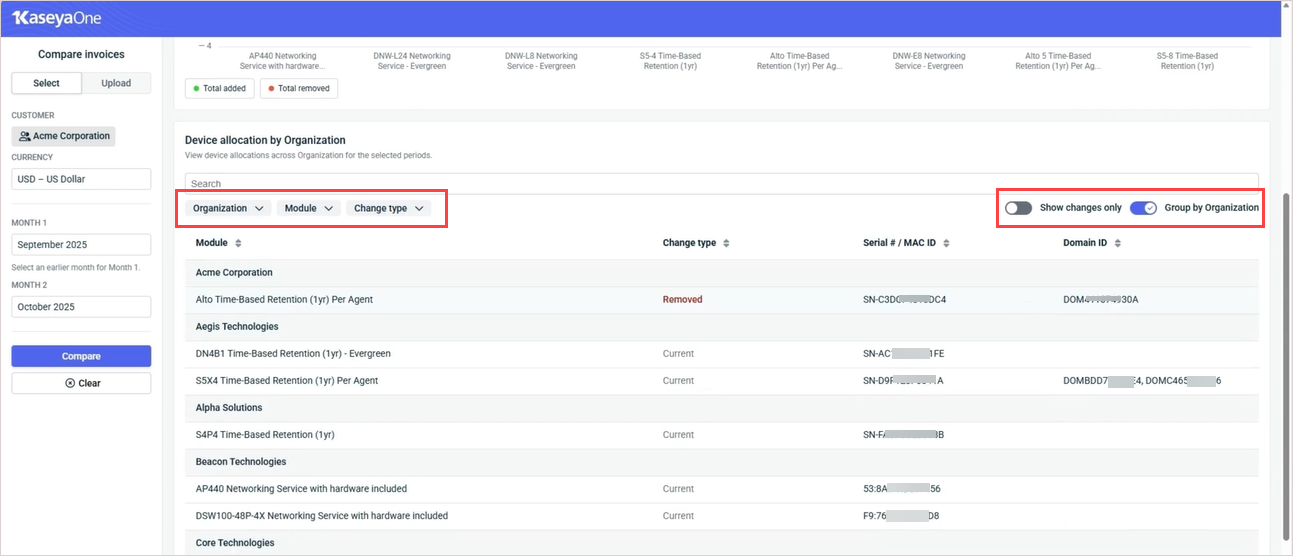Screen dimensions: 1293x556
Task: Disable the Group by Organization toggle
Action: (1143, 208)
